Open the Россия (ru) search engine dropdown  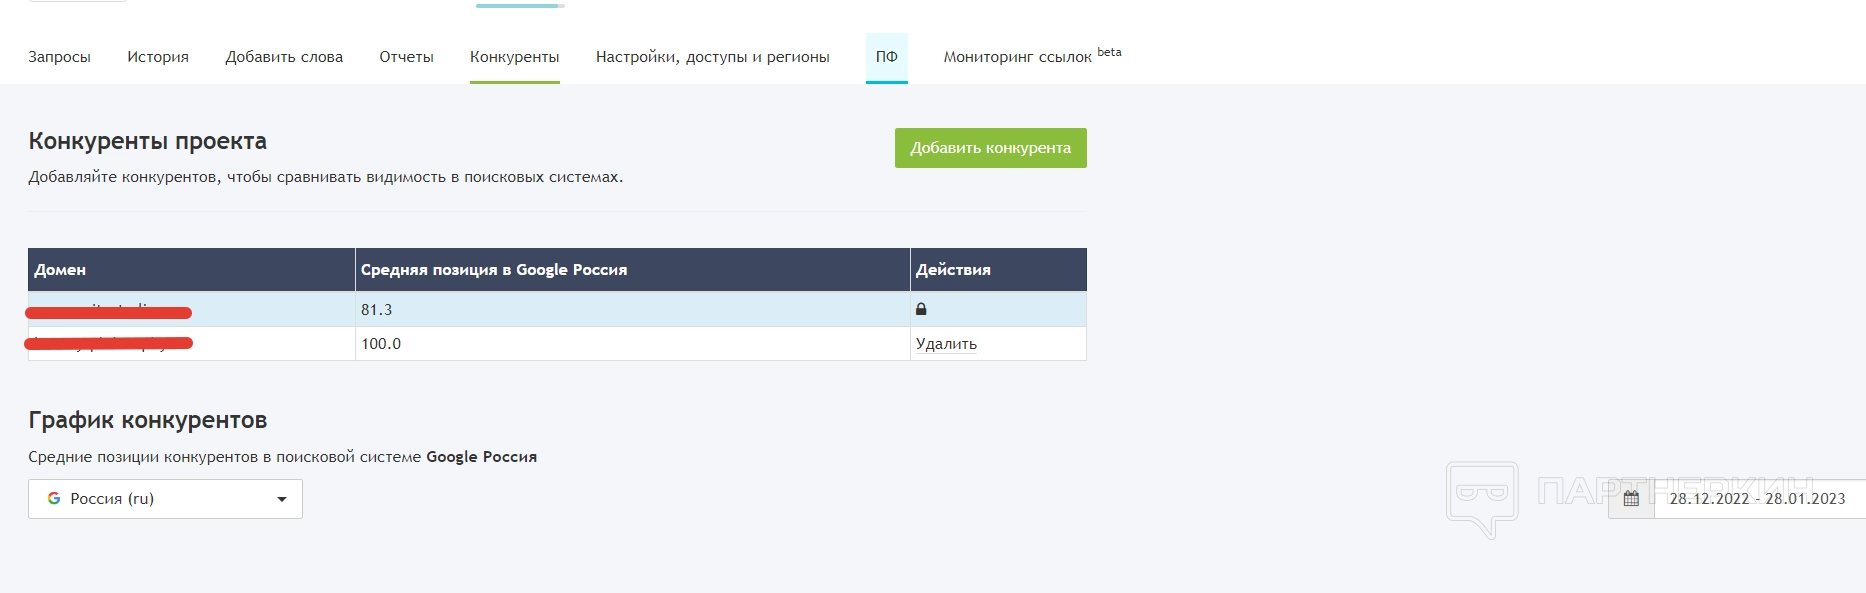(165, 499)
